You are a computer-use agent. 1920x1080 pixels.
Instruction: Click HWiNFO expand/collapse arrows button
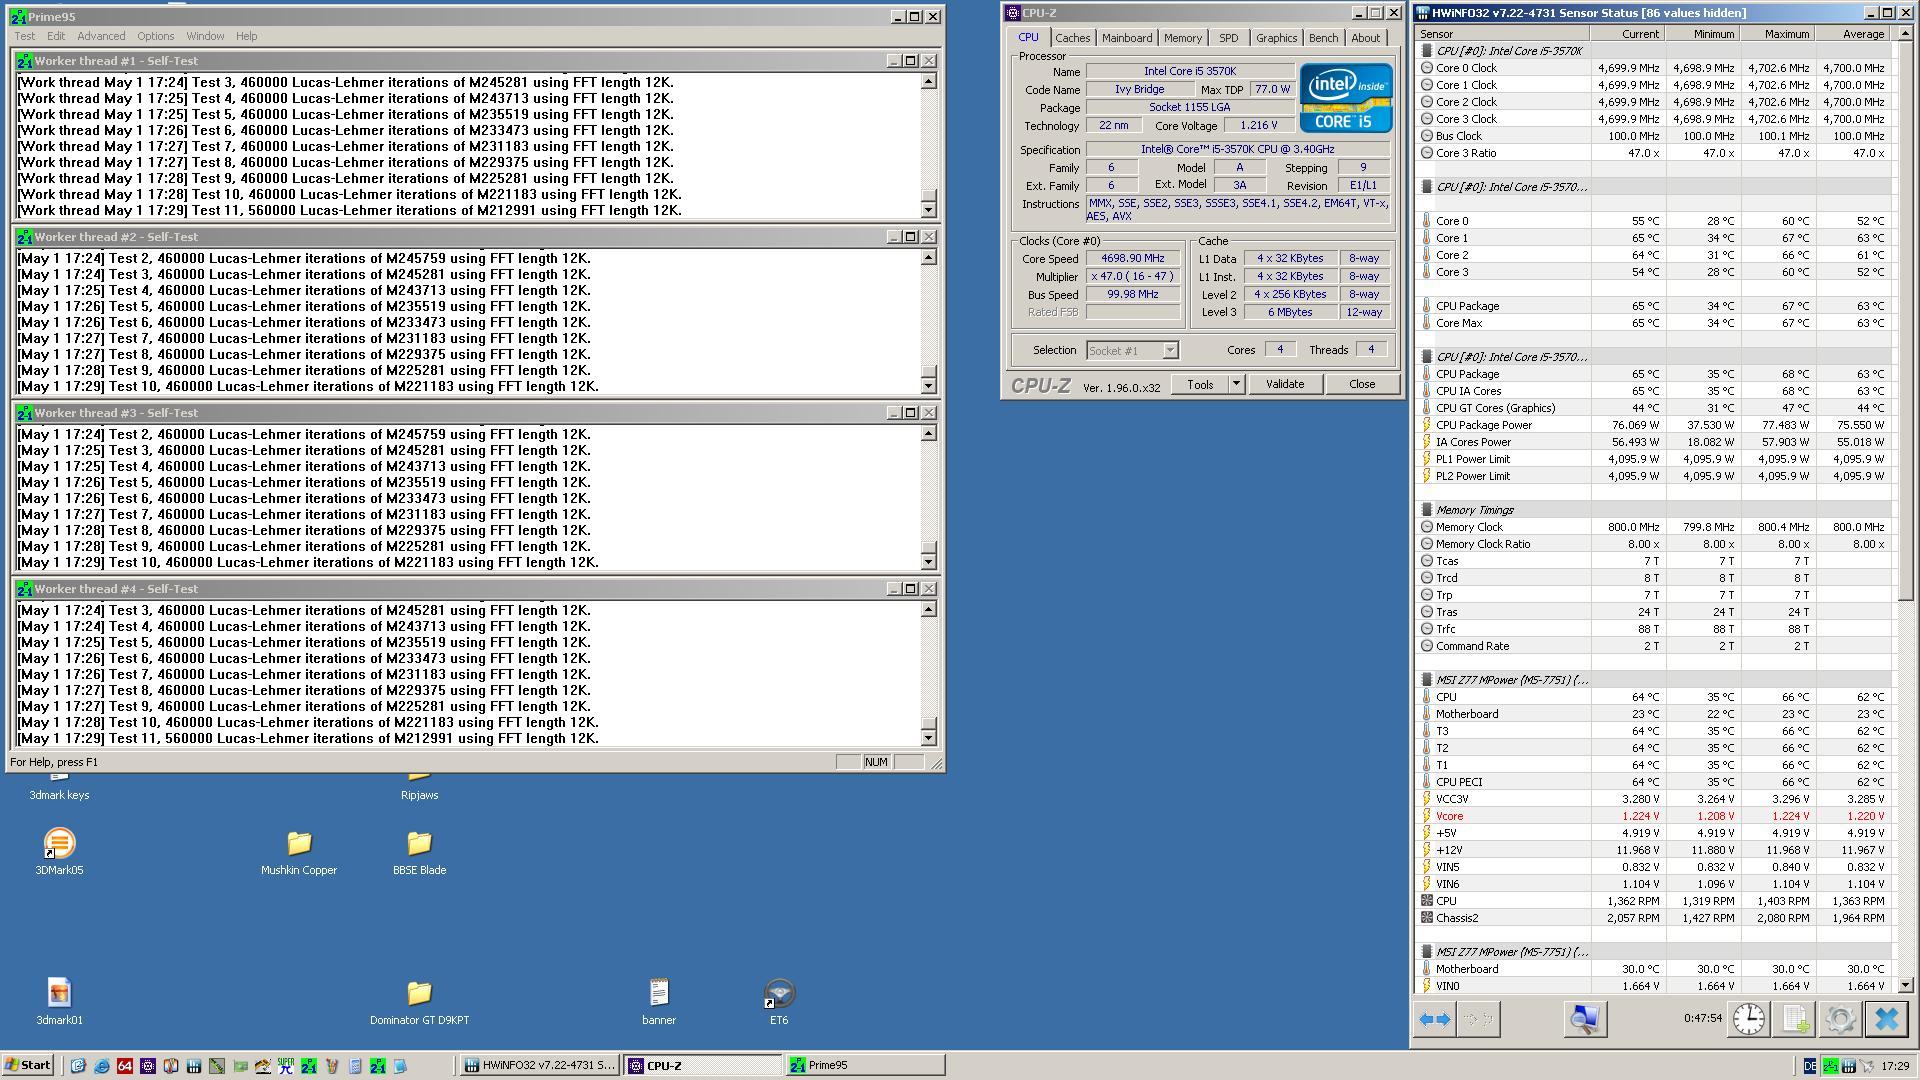coord(1435,1019)
